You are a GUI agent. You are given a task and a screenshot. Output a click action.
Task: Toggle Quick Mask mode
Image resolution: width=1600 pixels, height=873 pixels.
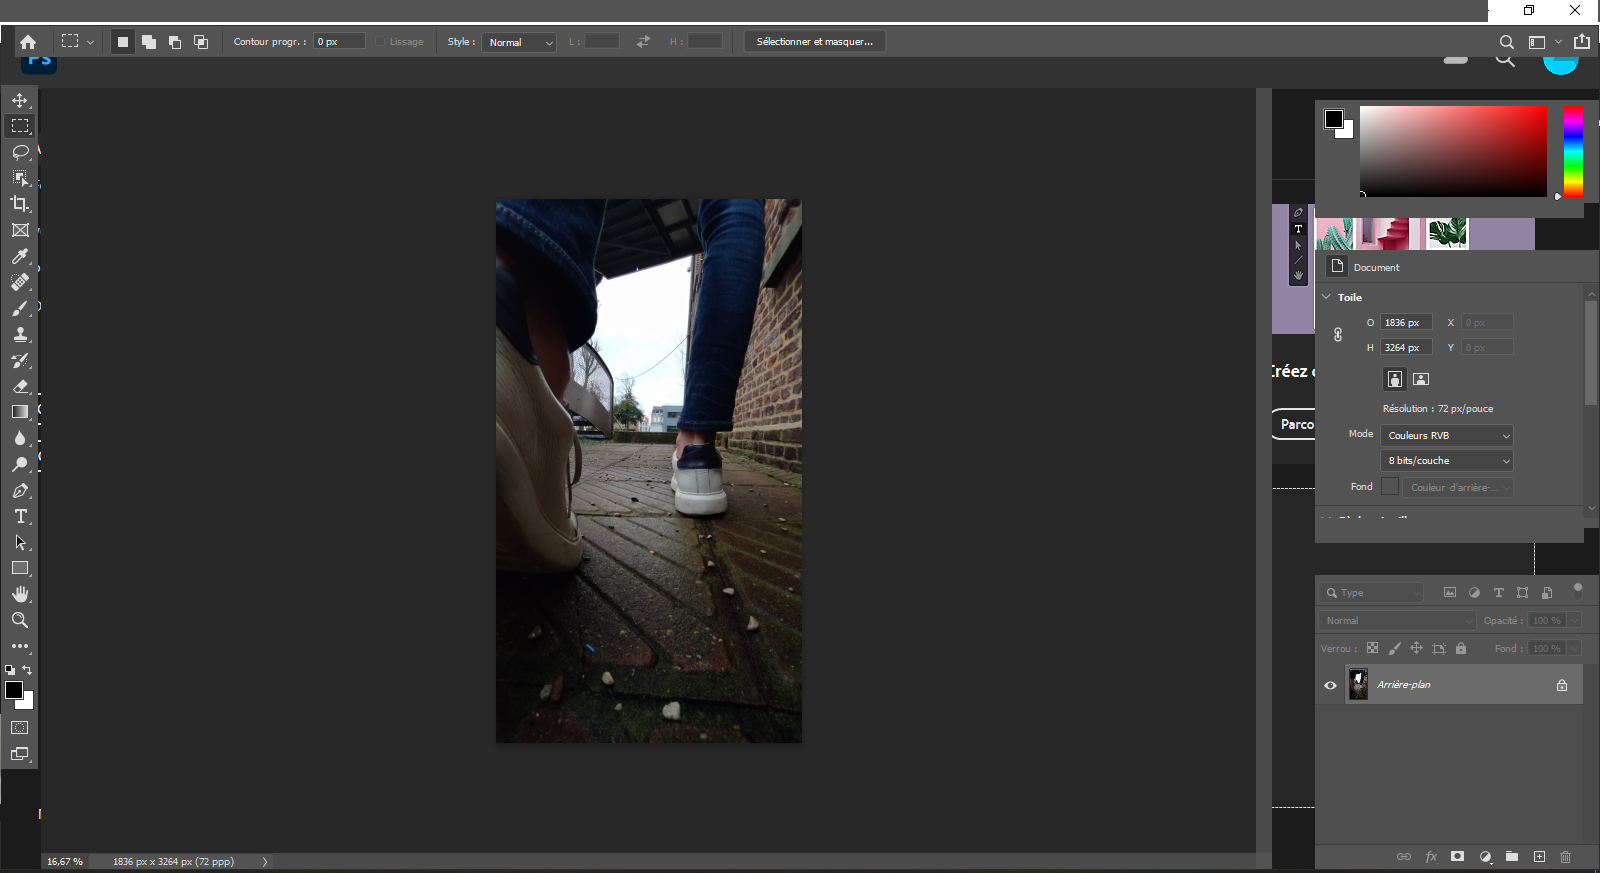[20, 728]
